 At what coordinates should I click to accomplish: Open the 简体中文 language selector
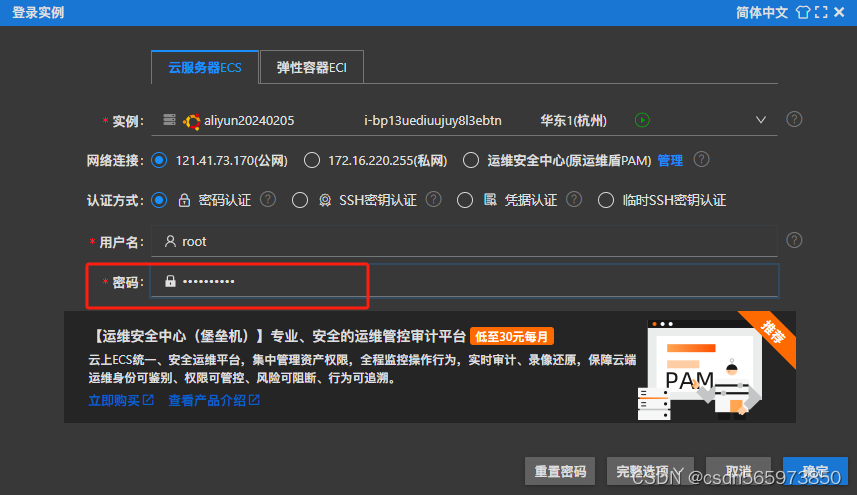point(761,13)
